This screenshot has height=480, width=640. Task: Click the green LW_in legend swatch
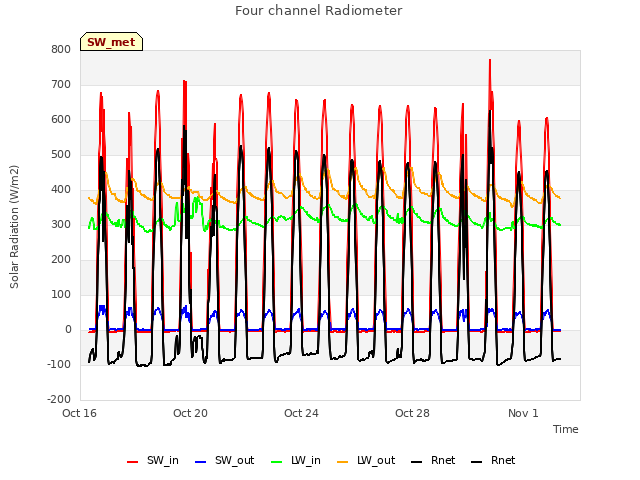tap(276, 462)
